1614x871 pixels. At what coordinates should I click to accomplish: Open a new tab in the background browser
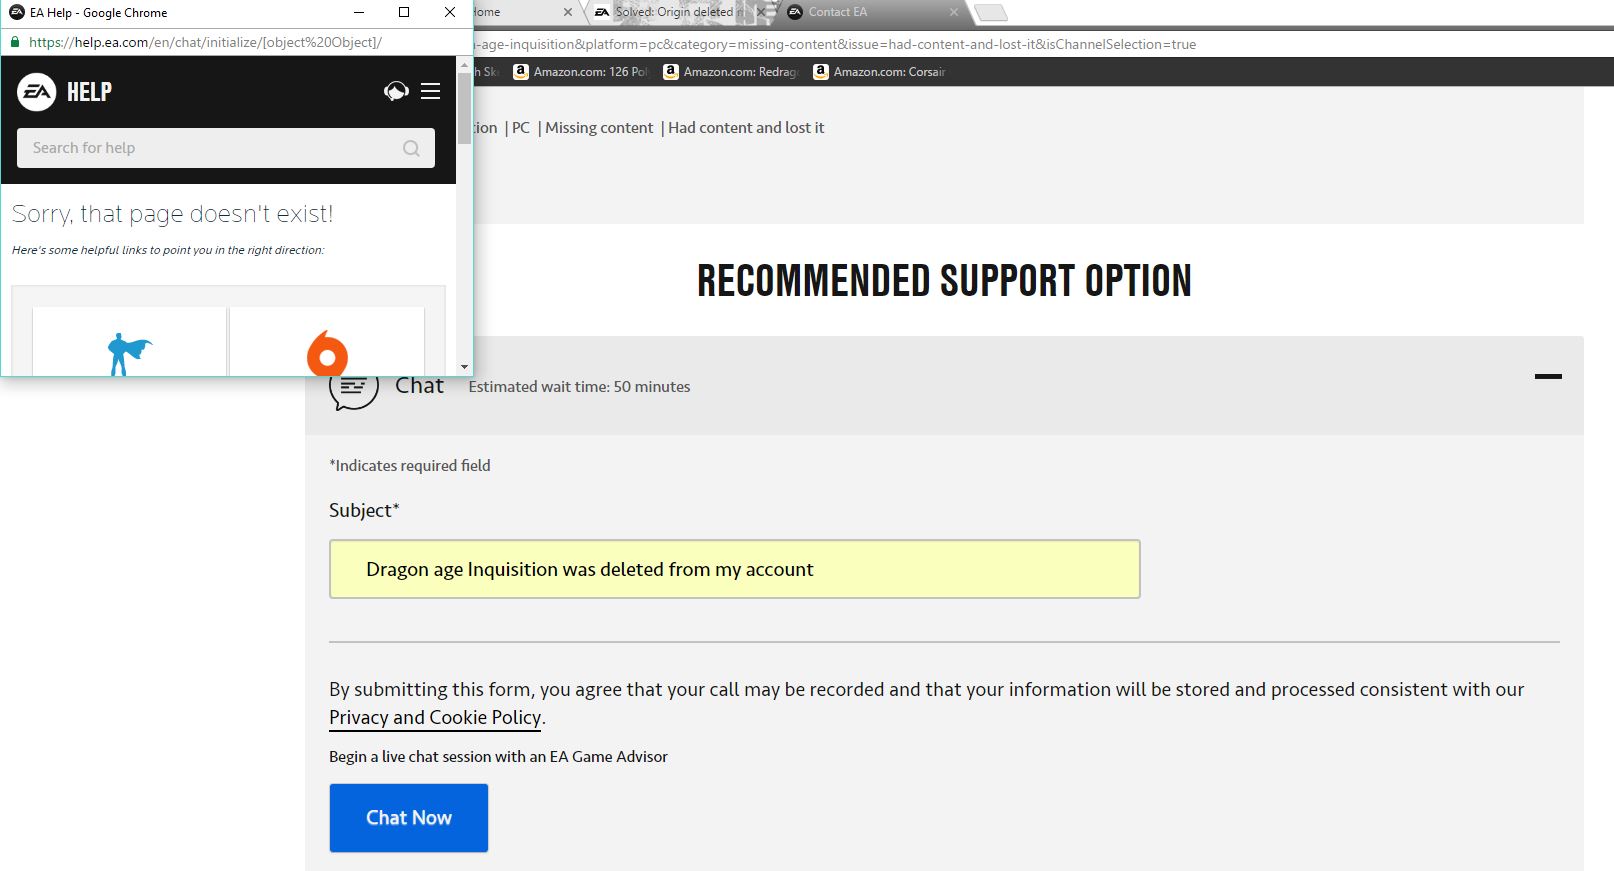[990, 12]
